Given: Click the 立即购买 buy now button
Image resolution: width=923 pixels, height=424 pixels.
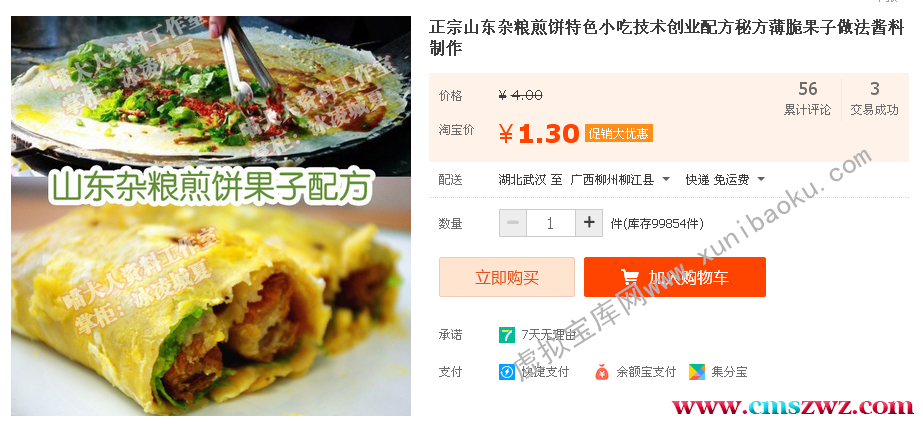Looking at the screenshot, I should pos(507,277).
